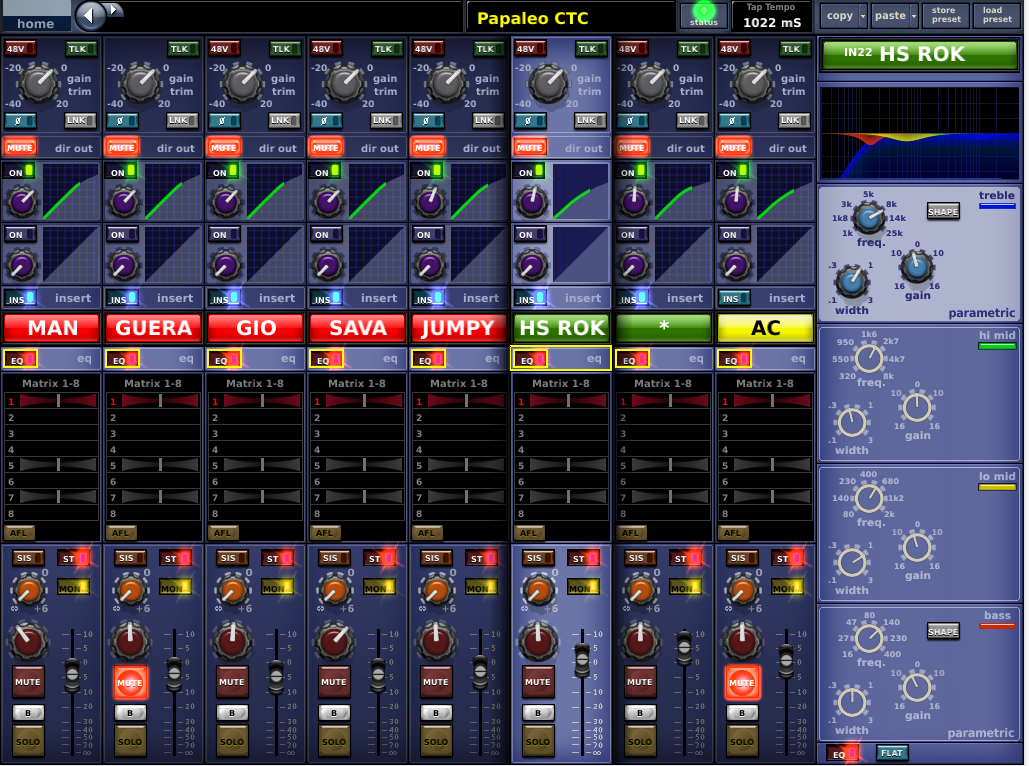Open the copy dropdown menu
Viewport: 1029px width, 766px height.
(x=843, y=15)
